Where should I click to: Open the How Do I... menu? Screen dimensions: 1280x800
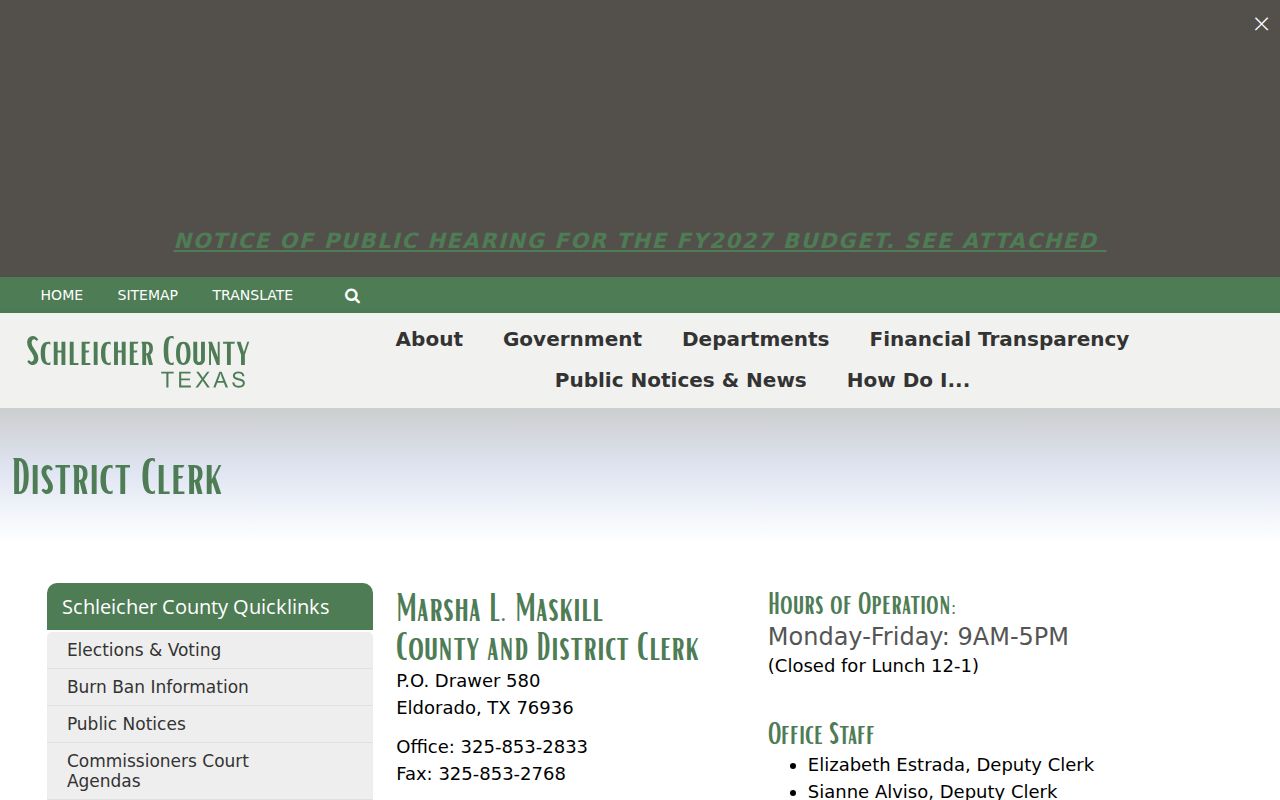click(x=908, y=380)
